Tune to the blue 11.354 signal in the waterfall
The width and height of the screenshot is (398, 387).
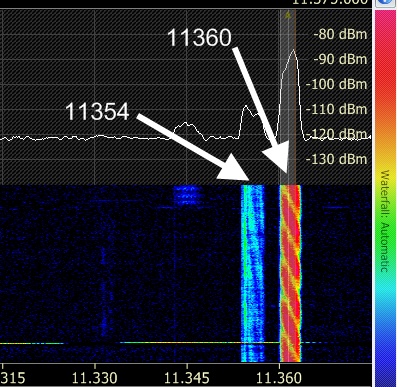[252, 273]
